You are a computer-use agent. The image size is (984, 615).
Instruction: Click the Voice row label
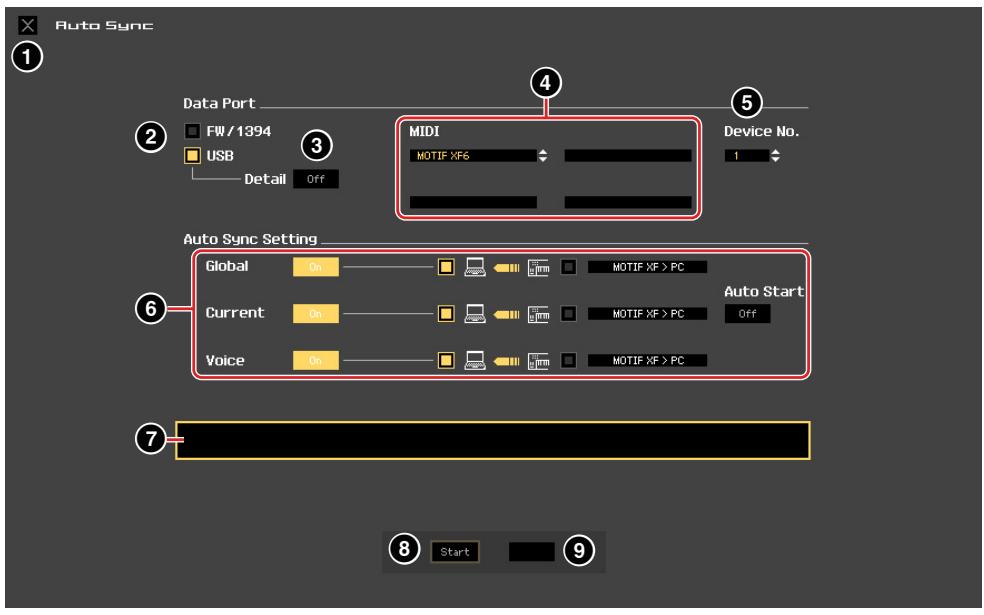[x=225, y=360]
